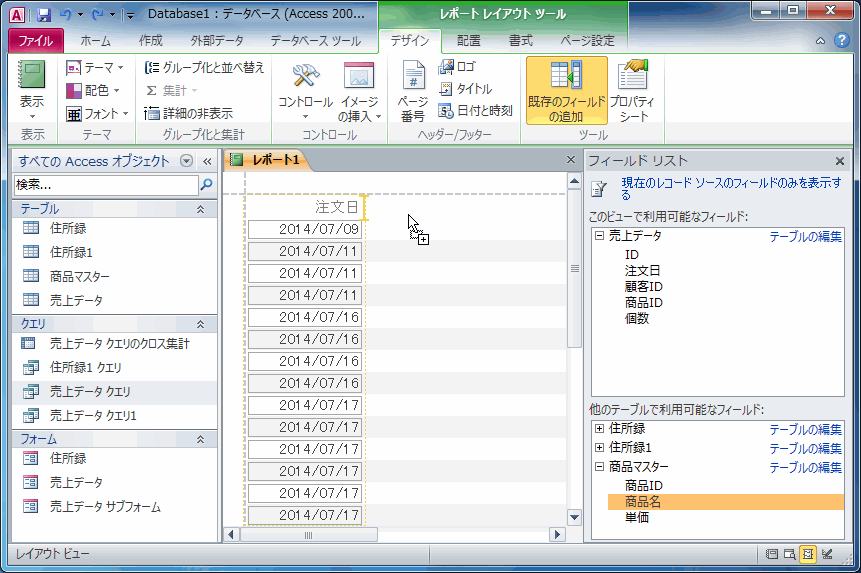Select the 単価 field
The width and height of the screenshot is (861, 573).
pos(637,518)
